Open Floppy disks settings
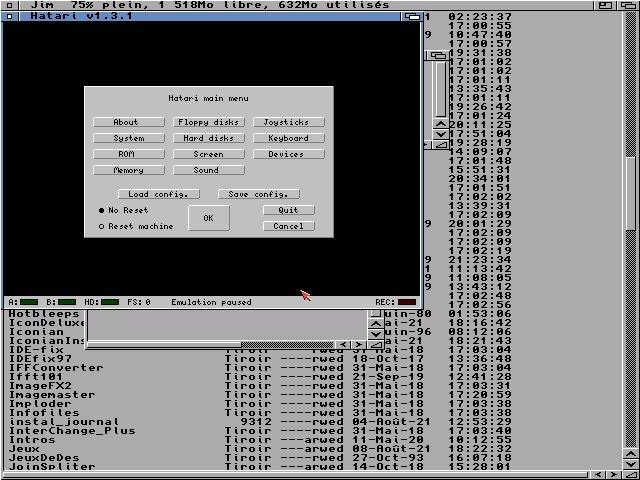The height and width of the screenshot is (480, 640). [209, 122]
